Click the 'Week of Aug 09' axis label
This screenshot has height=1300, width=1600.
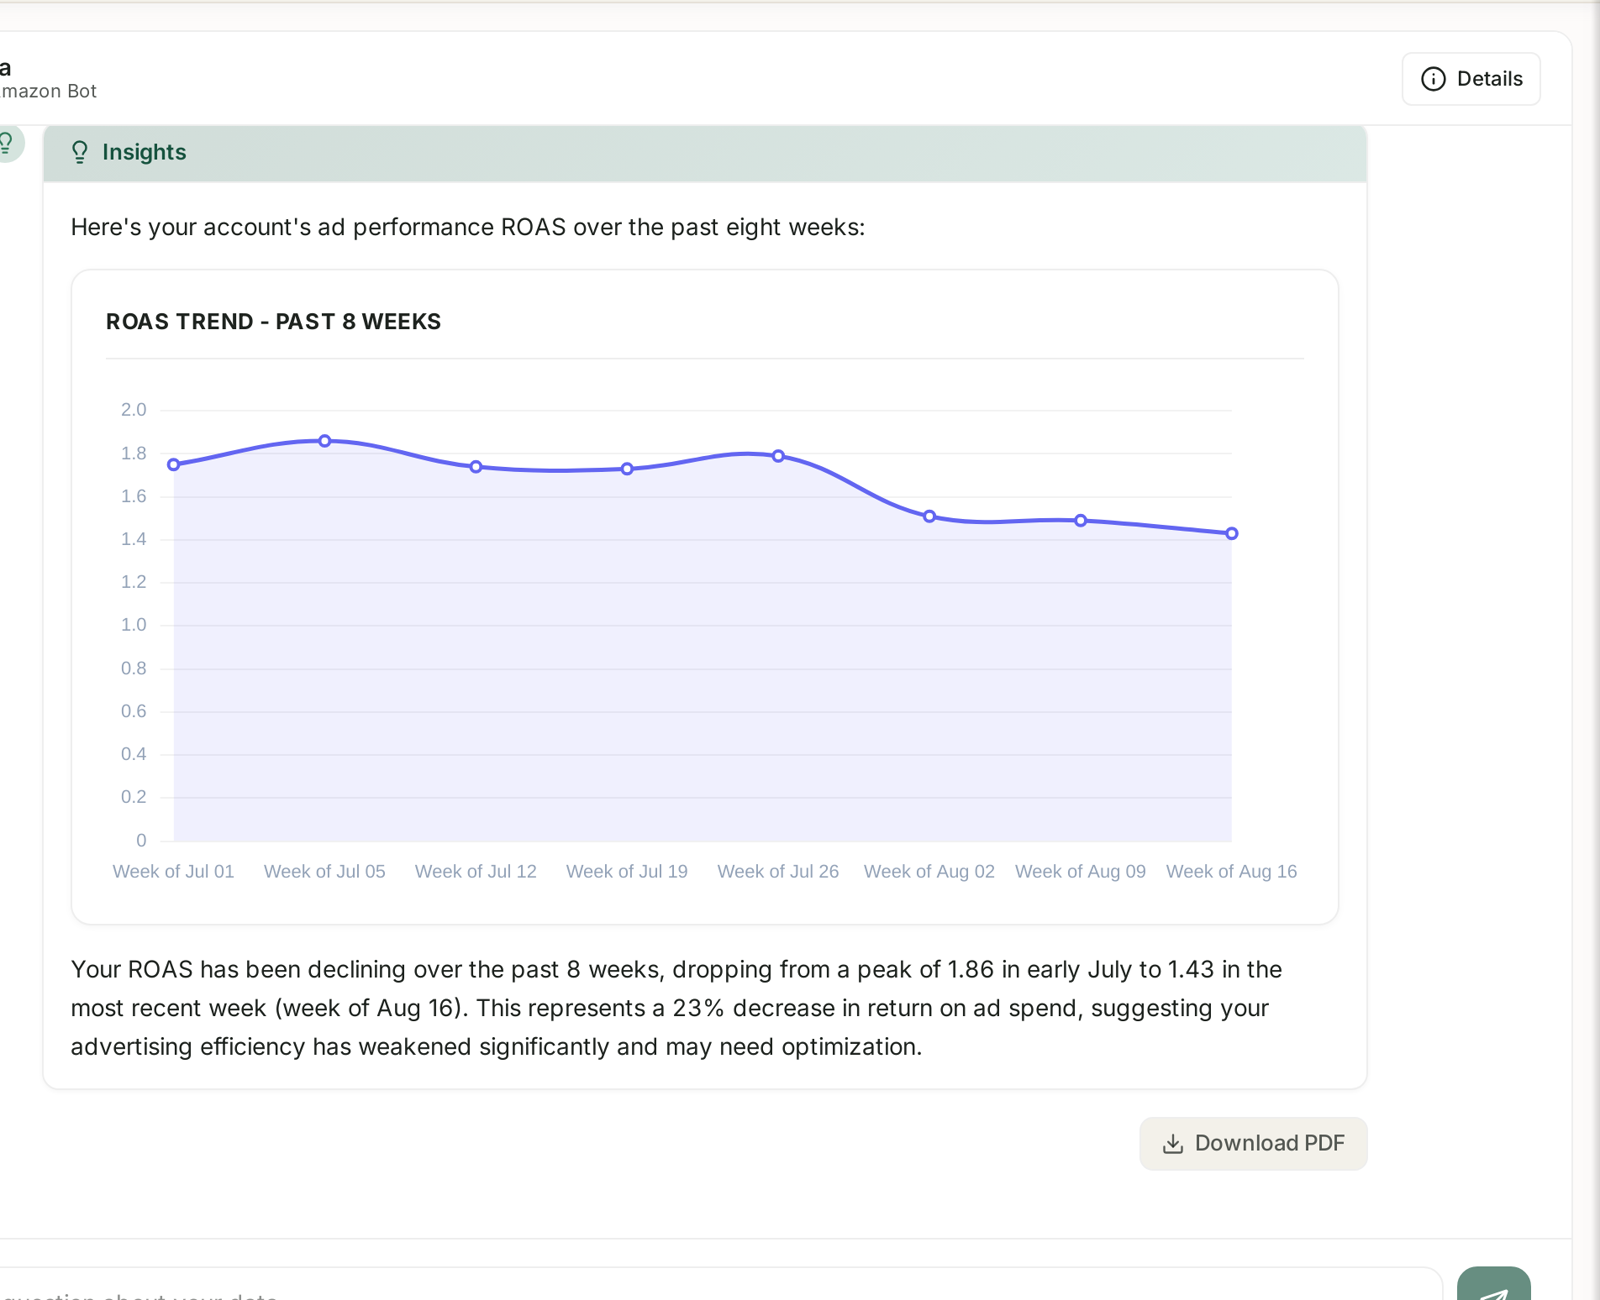point(1080,872)
